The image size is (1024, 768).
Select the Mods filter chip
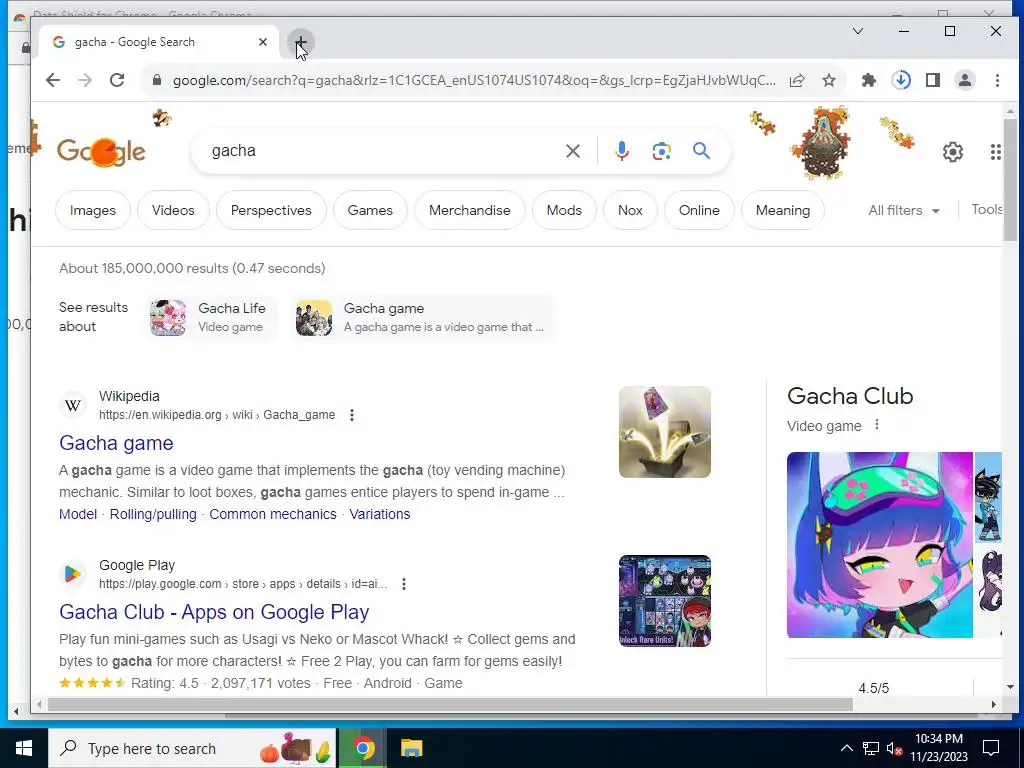564,210
